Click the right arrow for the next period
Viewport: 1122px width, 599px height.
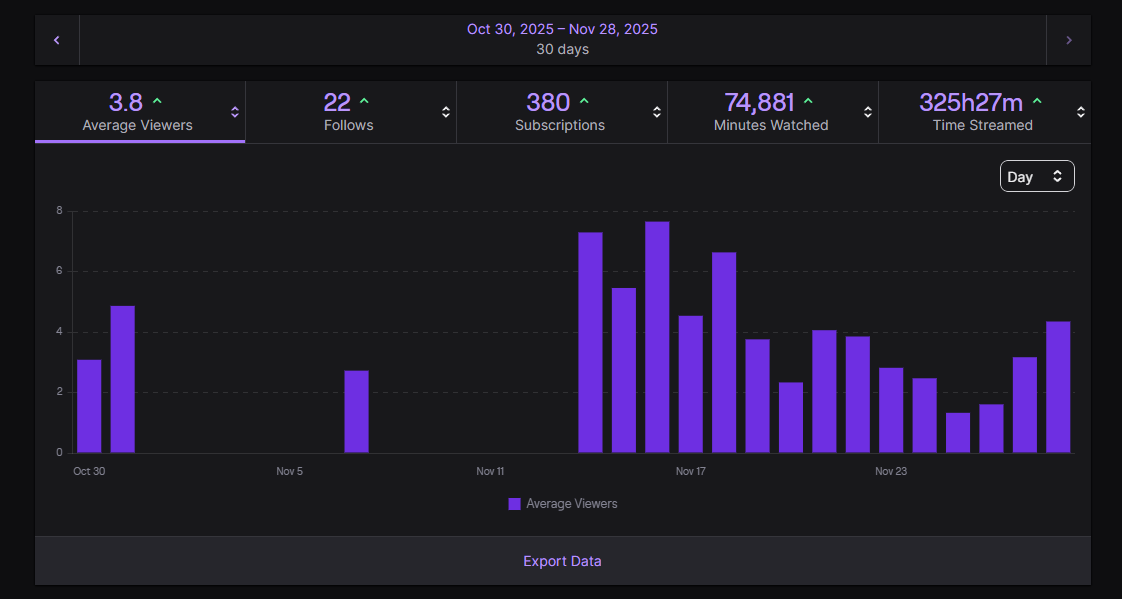pos(1068,40)
